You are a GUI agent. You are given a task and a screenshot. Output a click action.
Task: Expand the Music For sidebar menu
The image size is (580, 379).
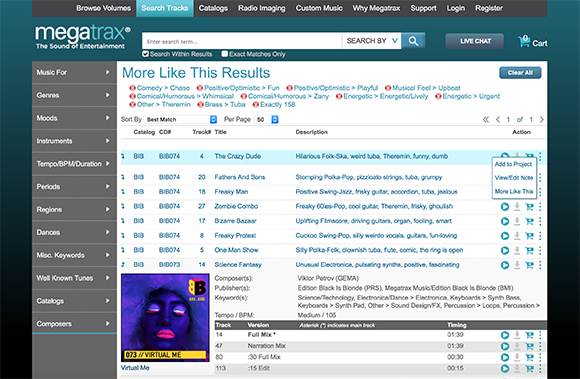click(x=74, y=72)
